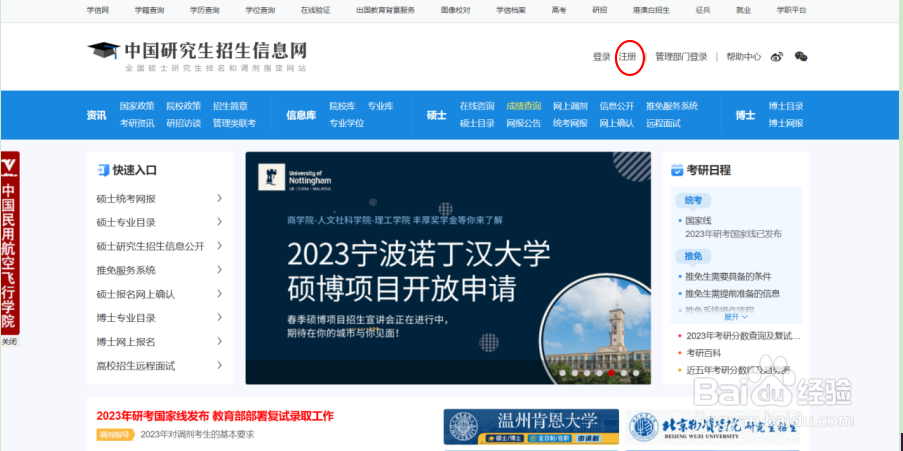Viewport: 903px width, 451px height.
Task: Open 在线验证 in the top bar
Action: [315, 10]
